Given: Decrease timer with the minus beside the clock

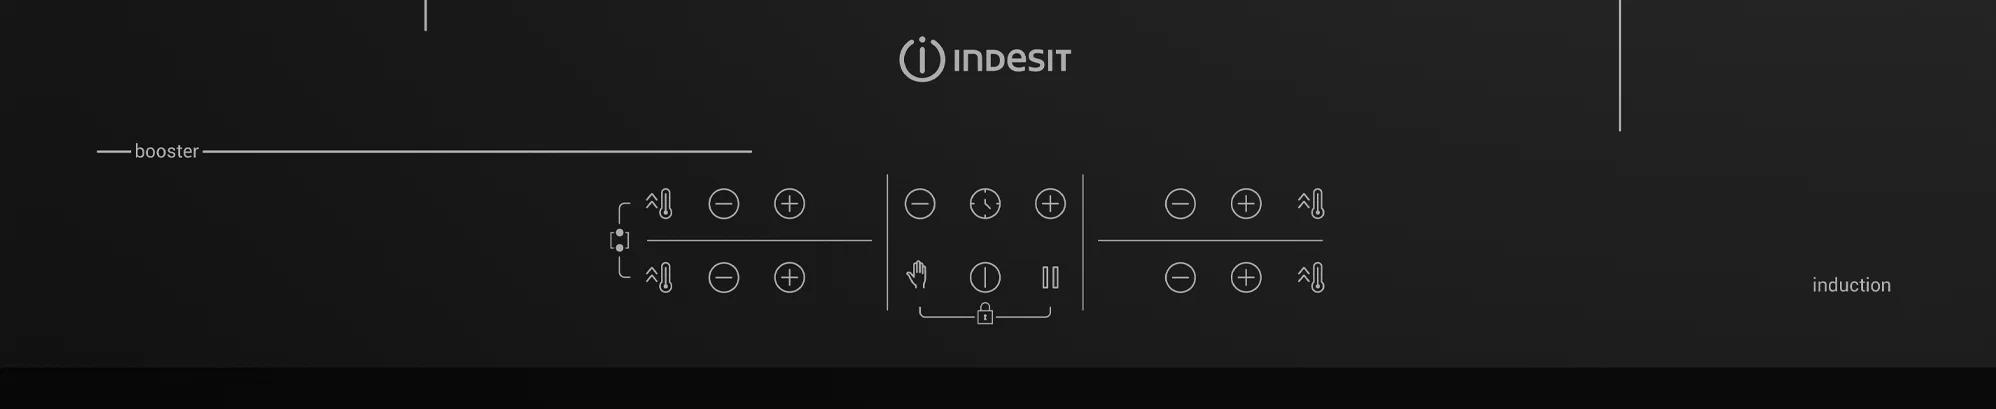Looking at the screenshot, I should [x=920, y=204].
